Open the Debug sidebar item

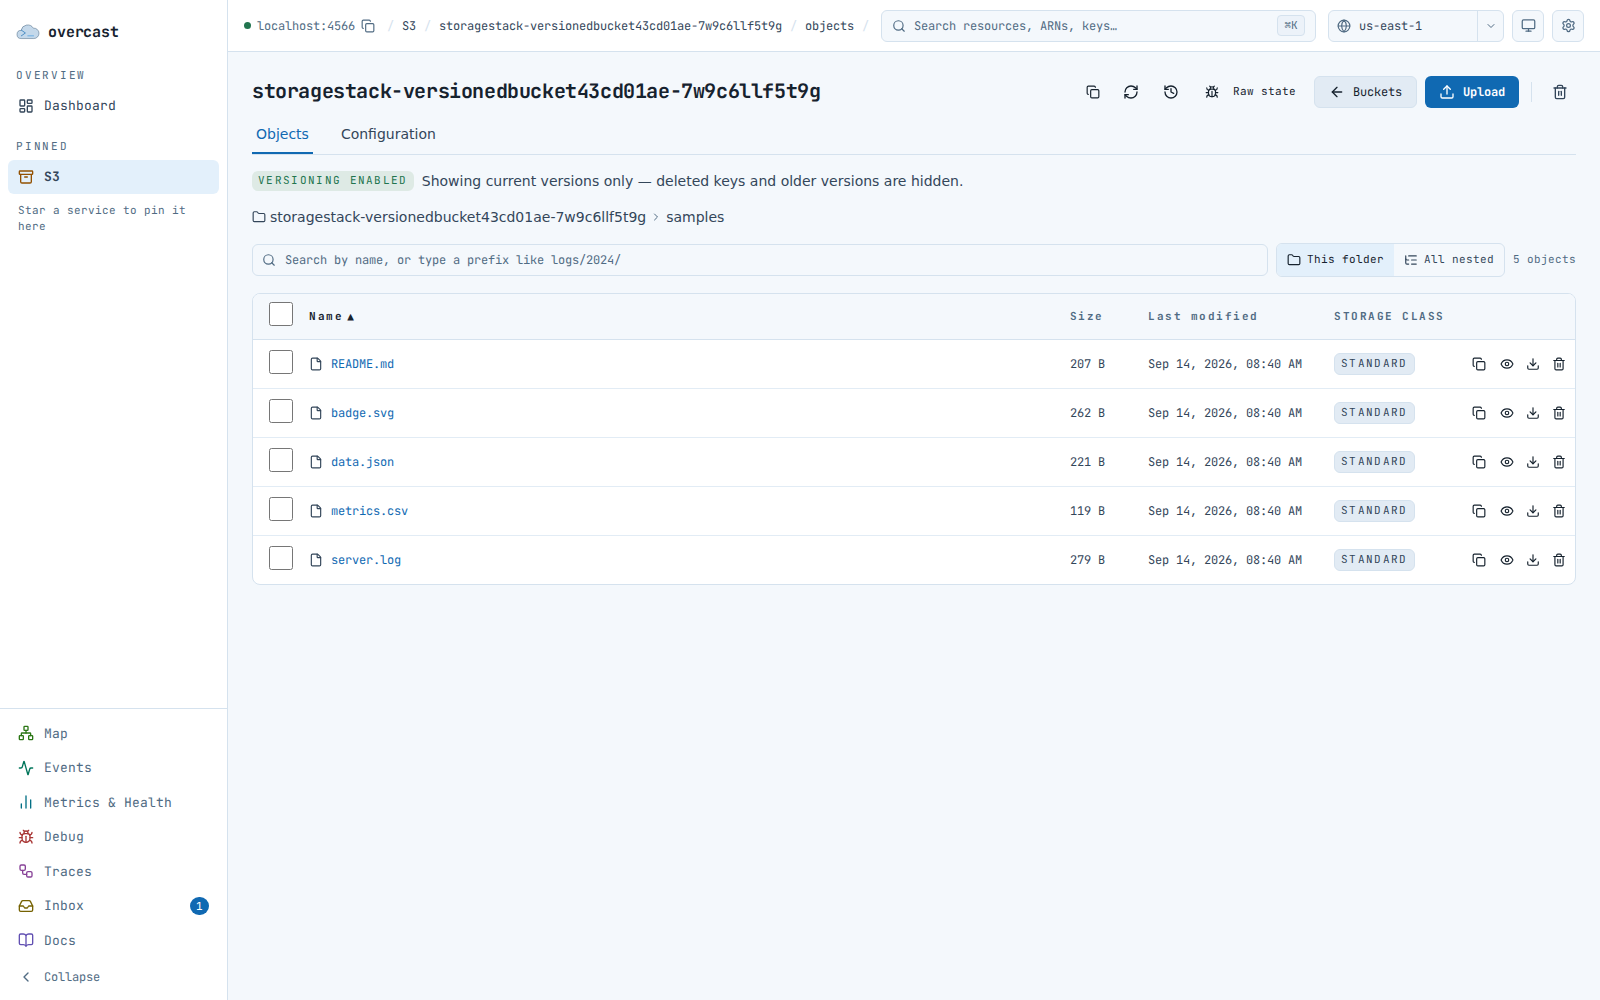click(x=113, y=837)
